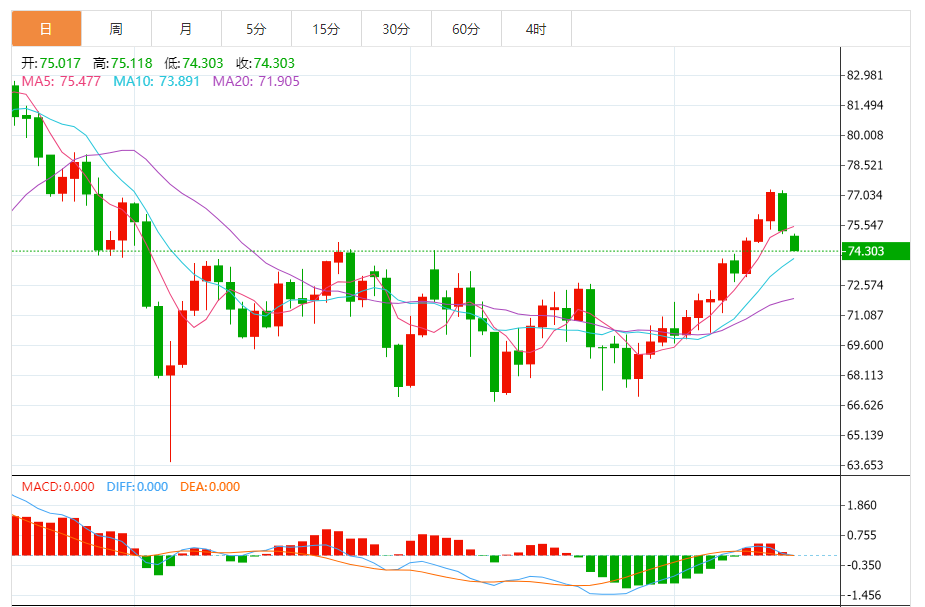Open the 60分 chart tab

(466, 29)
